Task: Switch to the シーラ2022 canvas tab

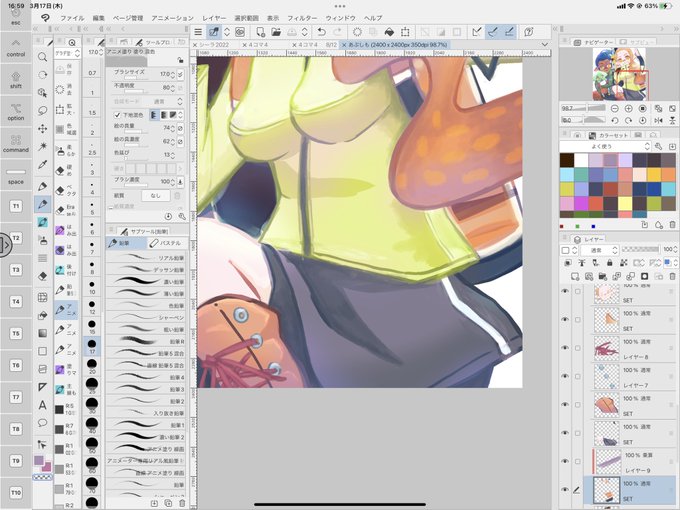Action: tap(214, 45)
